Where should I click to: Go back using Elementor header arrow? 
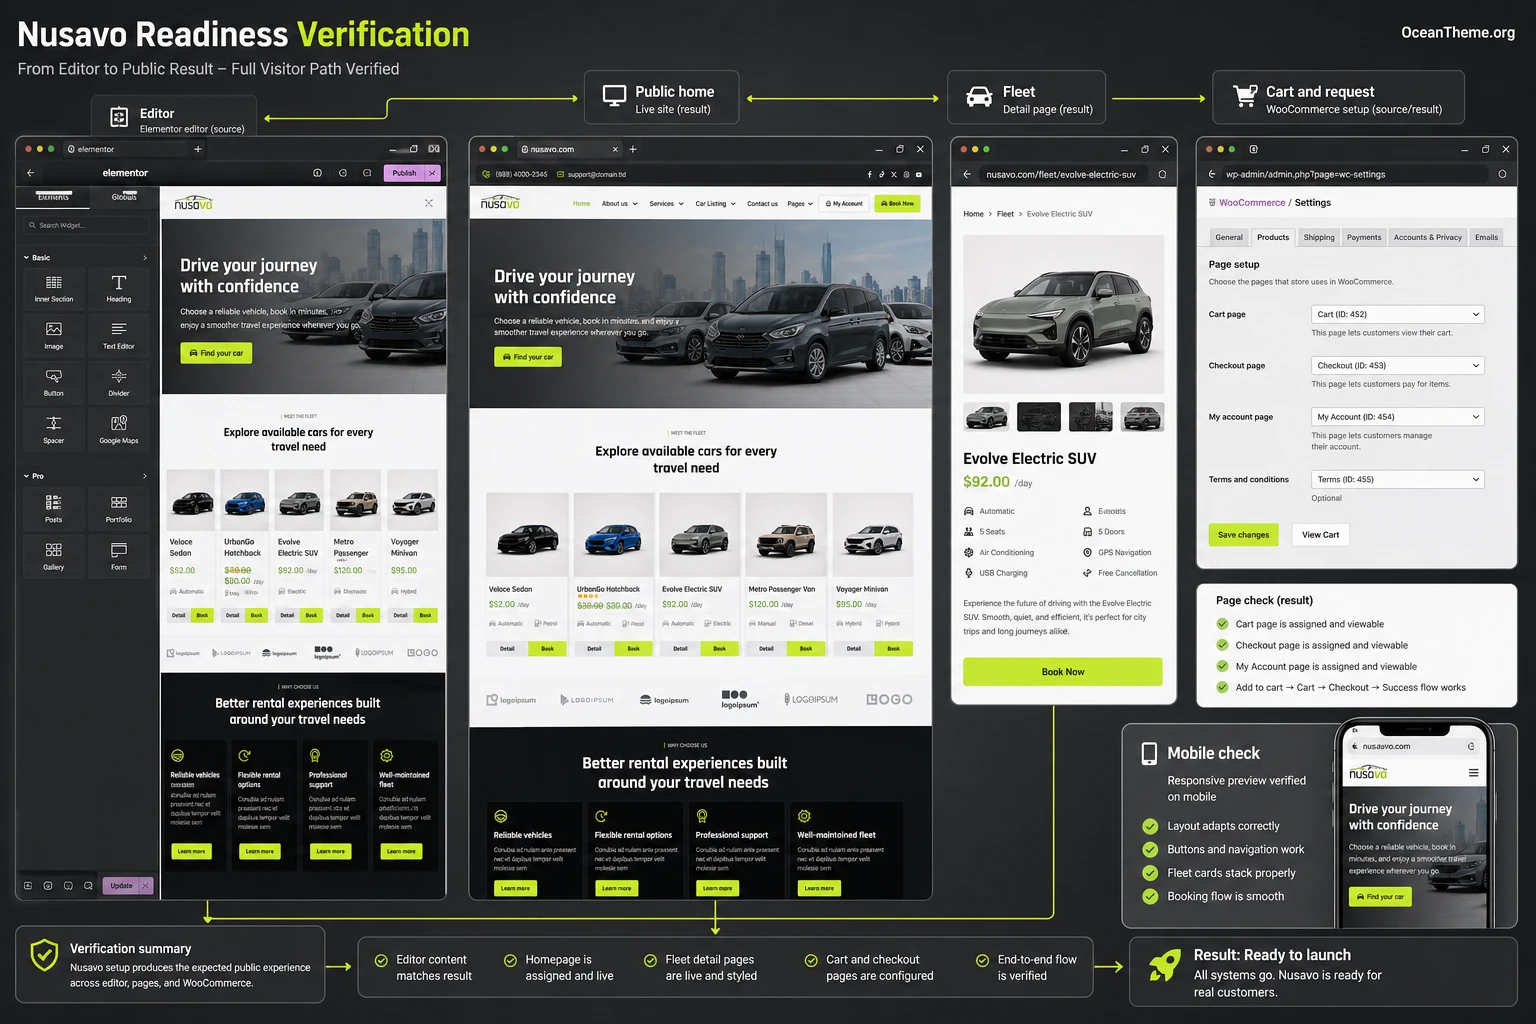tap(30, 173)
